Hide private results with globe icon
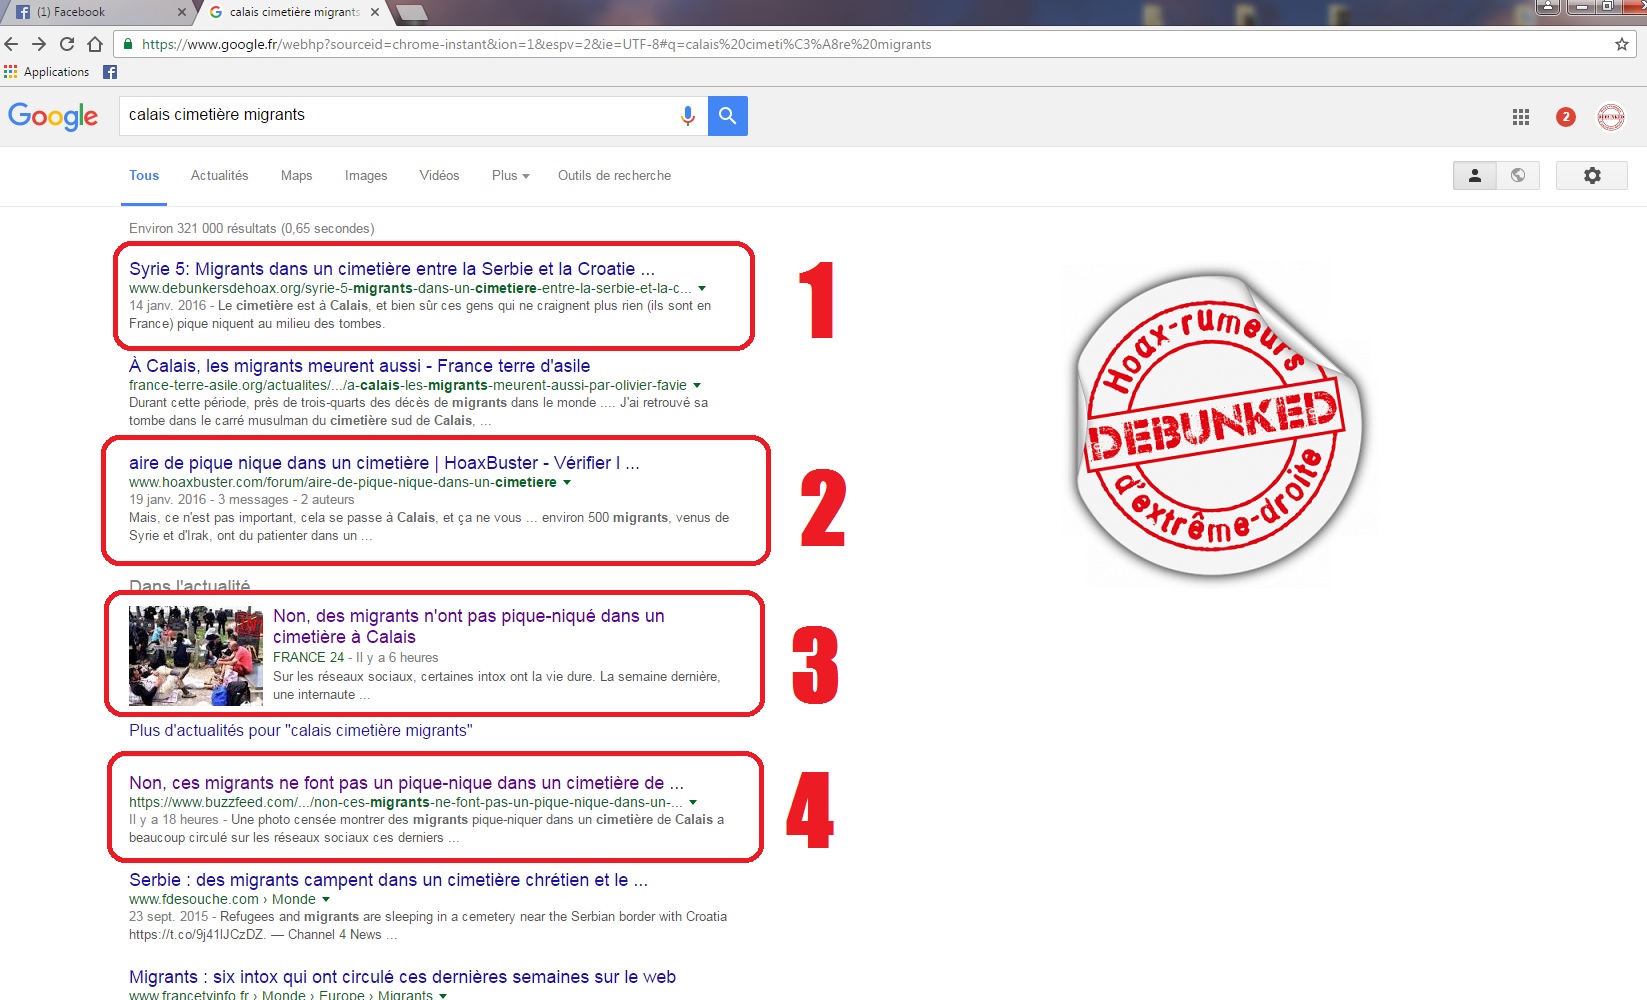 click(x=1518, y=175)
